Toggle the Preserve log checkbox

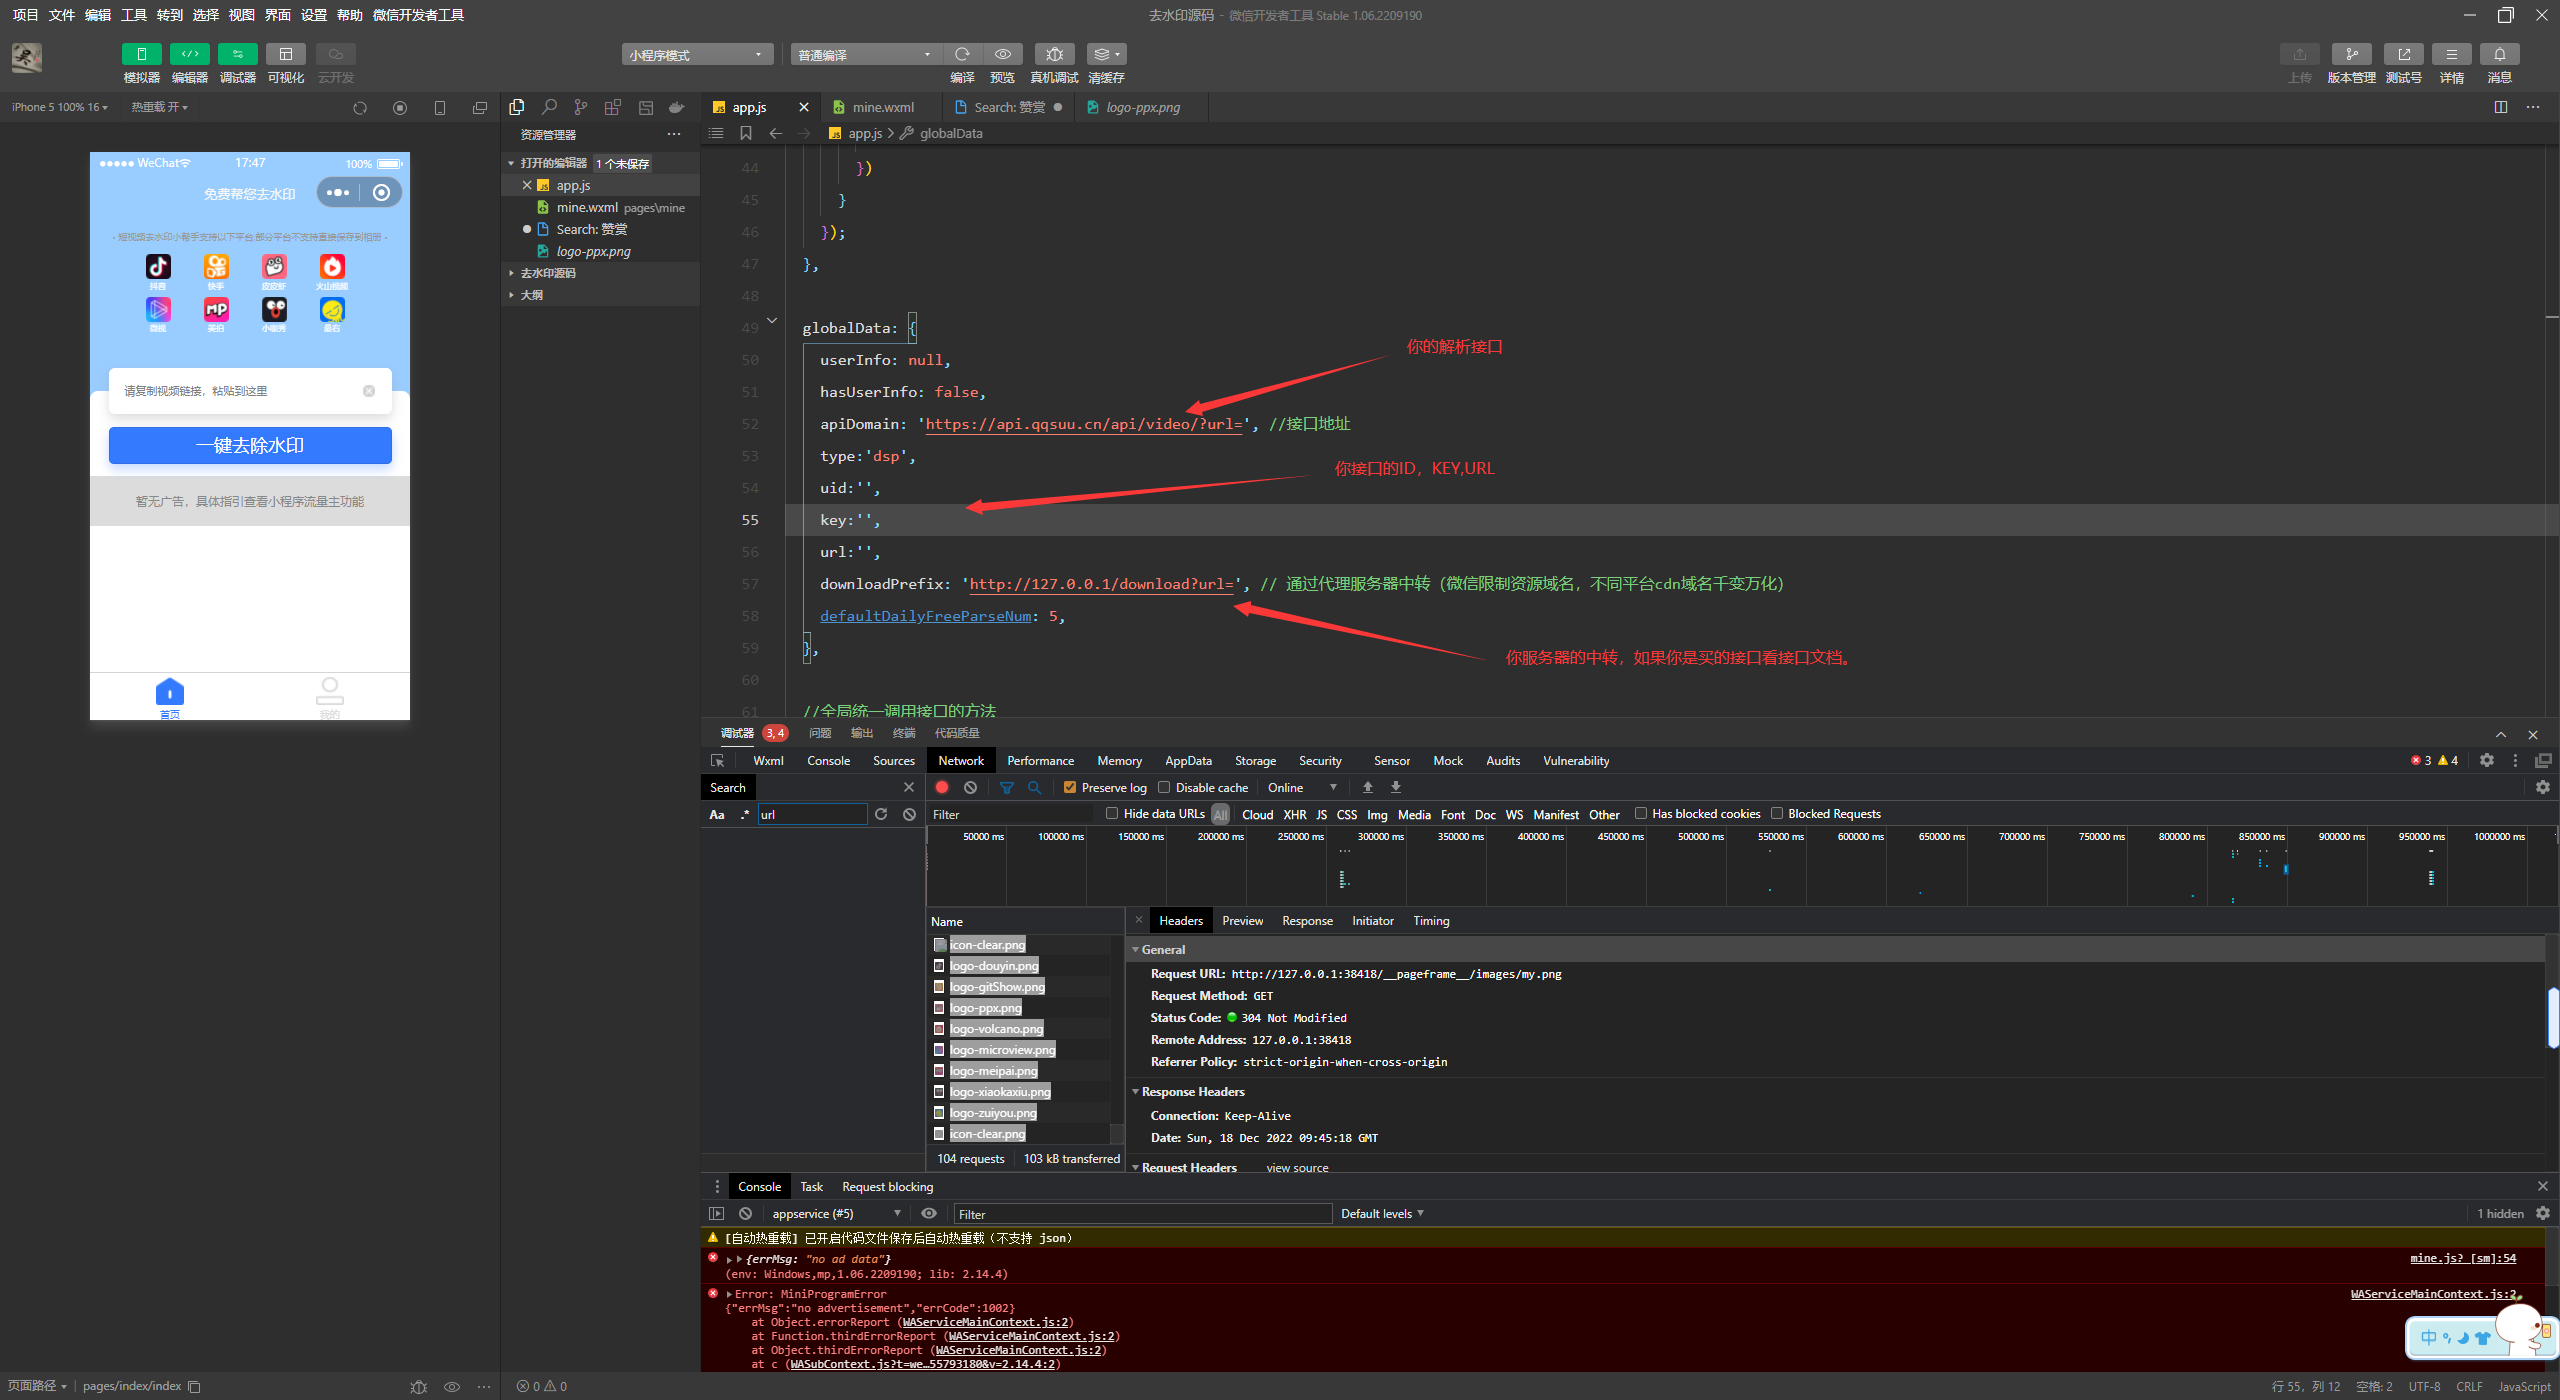[x=1070, y=788]
